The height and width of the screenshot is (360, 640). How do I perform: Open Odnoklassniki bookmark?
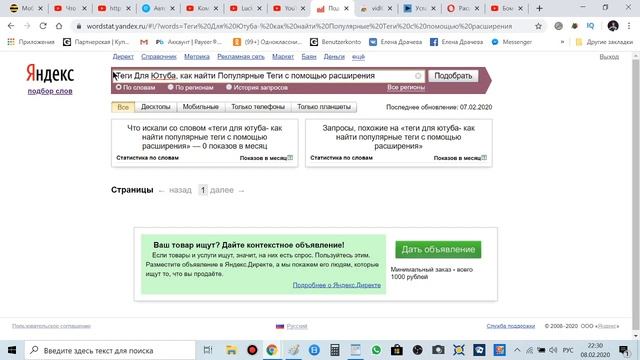click(267, 42)
